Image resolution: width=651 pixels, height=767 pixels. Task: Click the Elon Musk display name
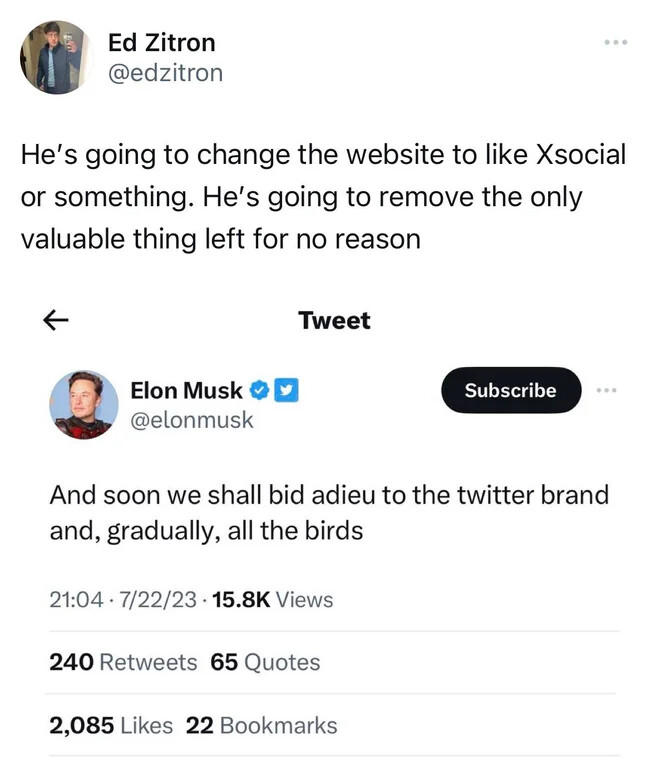click(x=186, y=390)
